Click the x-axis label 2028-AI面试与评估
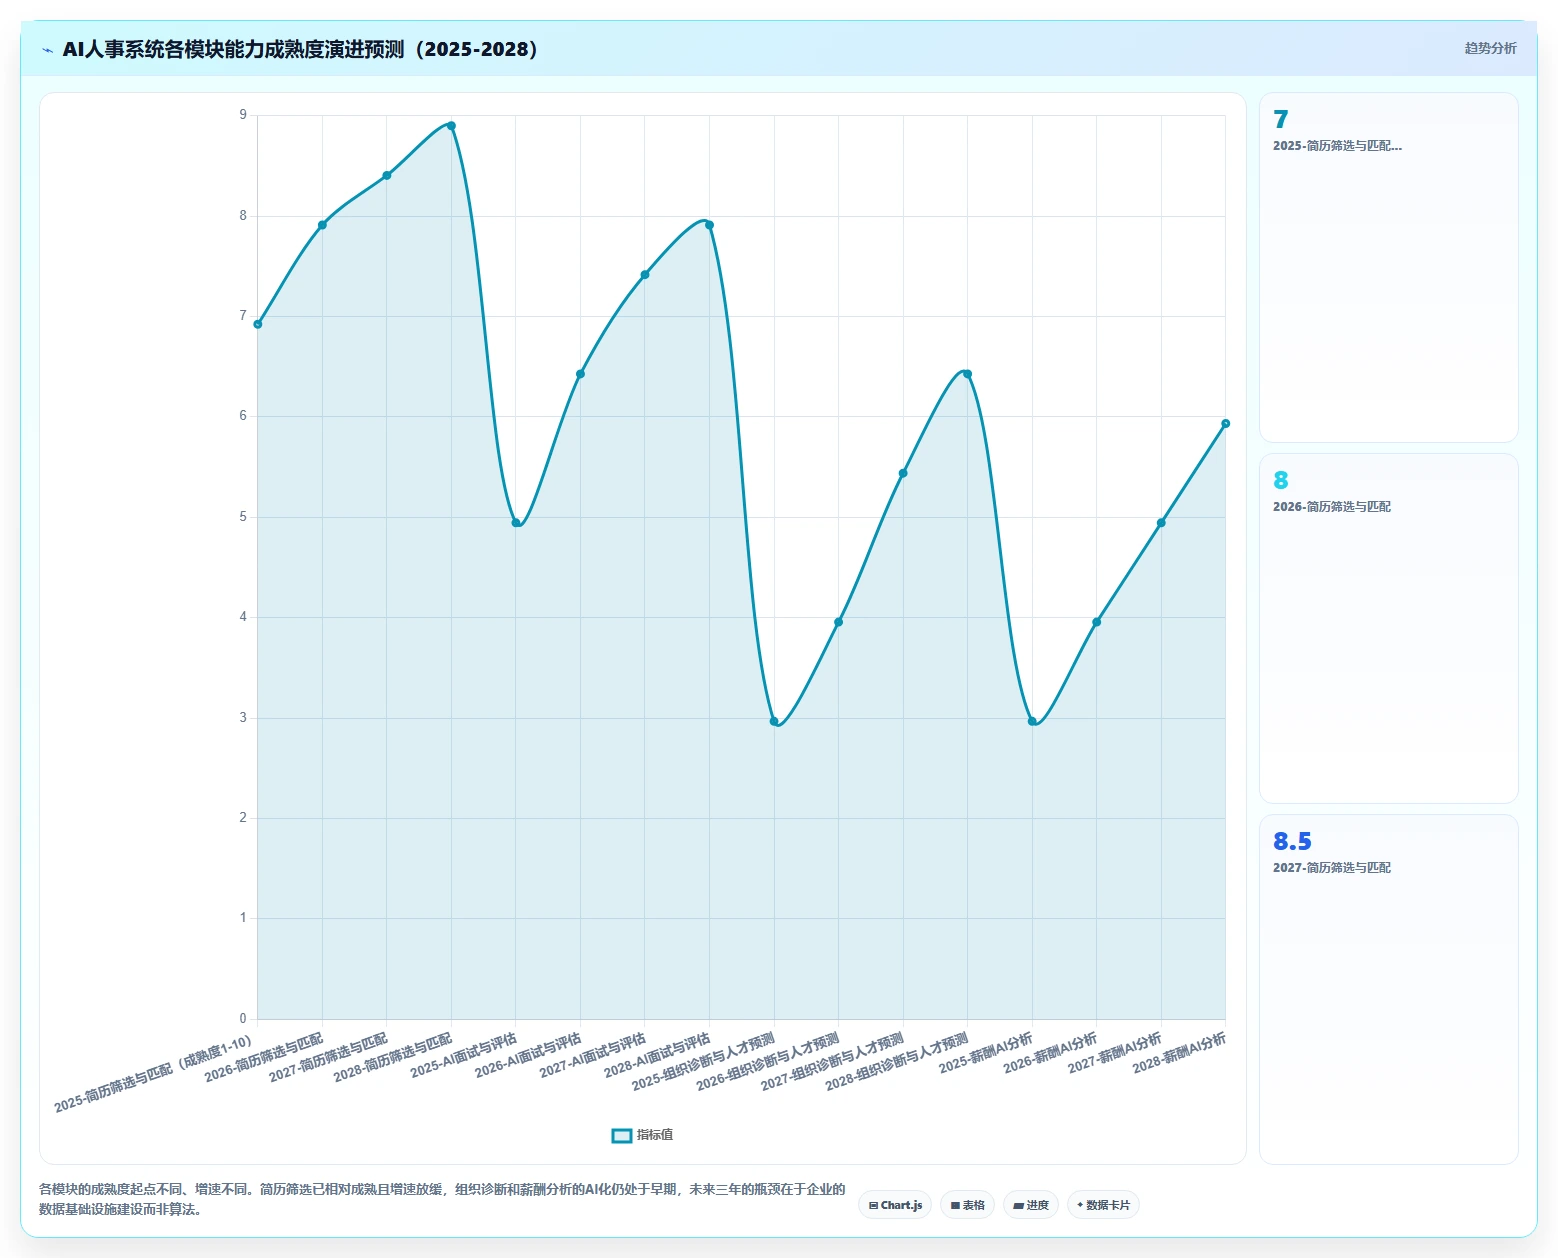The image size is (1558, 1258). [657, 1055]
